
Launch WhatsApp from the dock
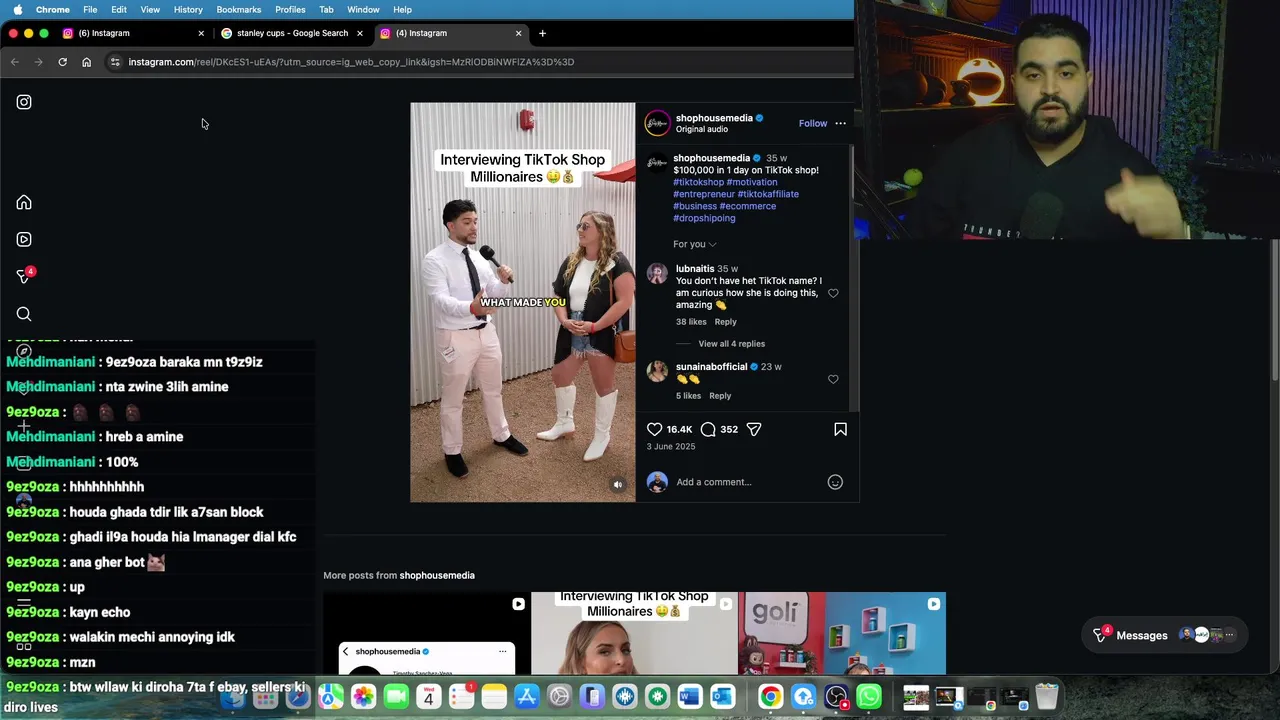(869, 696)
